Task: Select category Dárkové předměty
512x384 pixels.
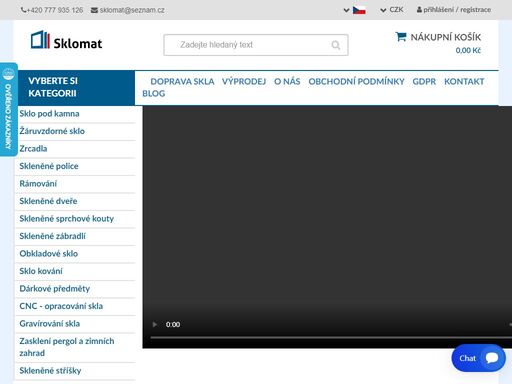Action: [x=55, y=289]
